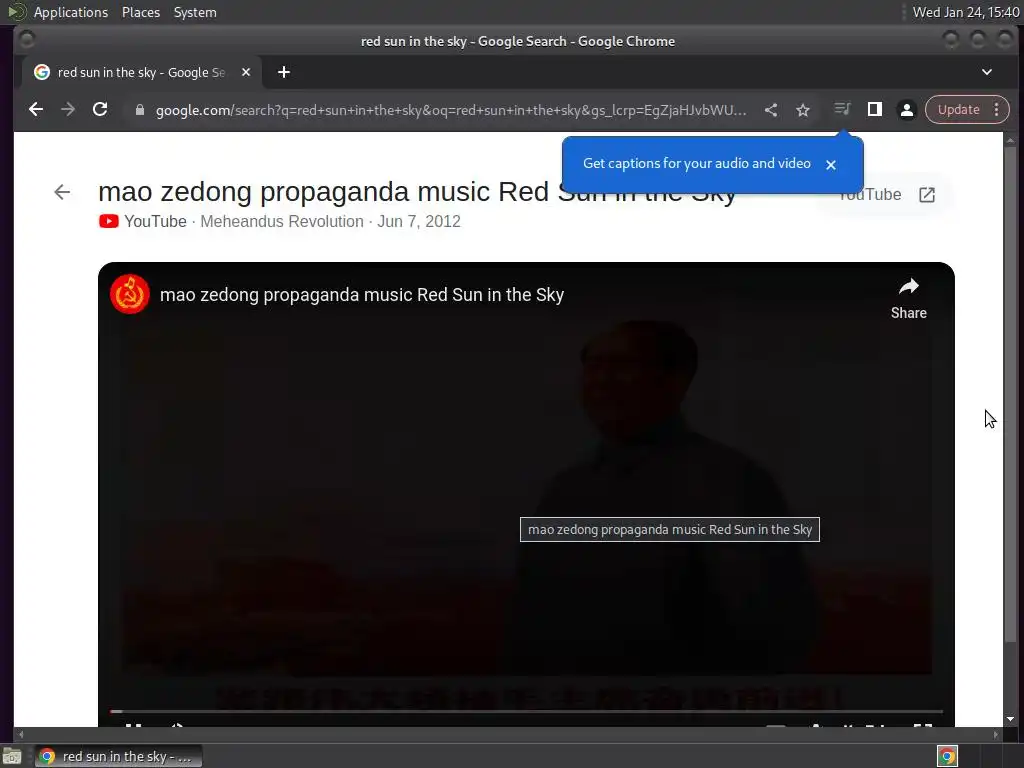Image resolution: width=1024 pixels, height=768 pixels.
Task: Click the Update button
Action: [x=959, y=110]
